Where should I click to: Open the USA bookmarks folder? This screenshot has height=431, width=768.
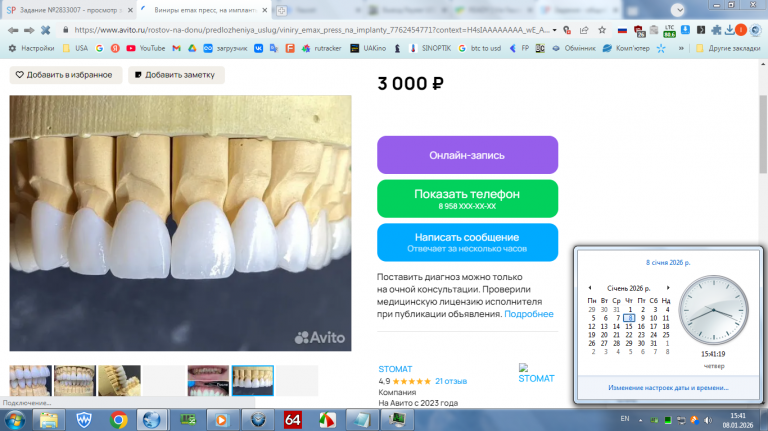(75, 48)
